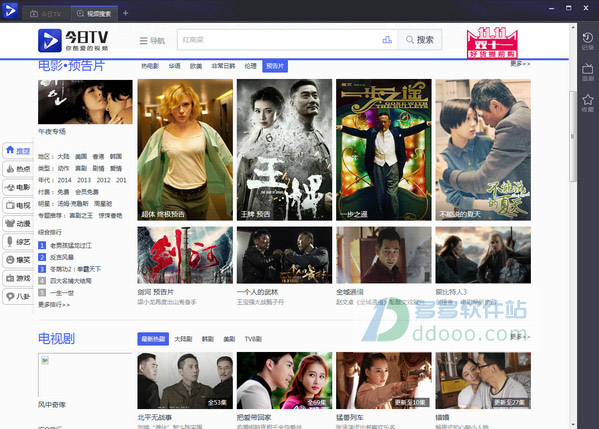Image resolution: width=599 pixels, height=429 pixels.
Task: Select the 游戏 games sidebar item
Action: [18, 278]
